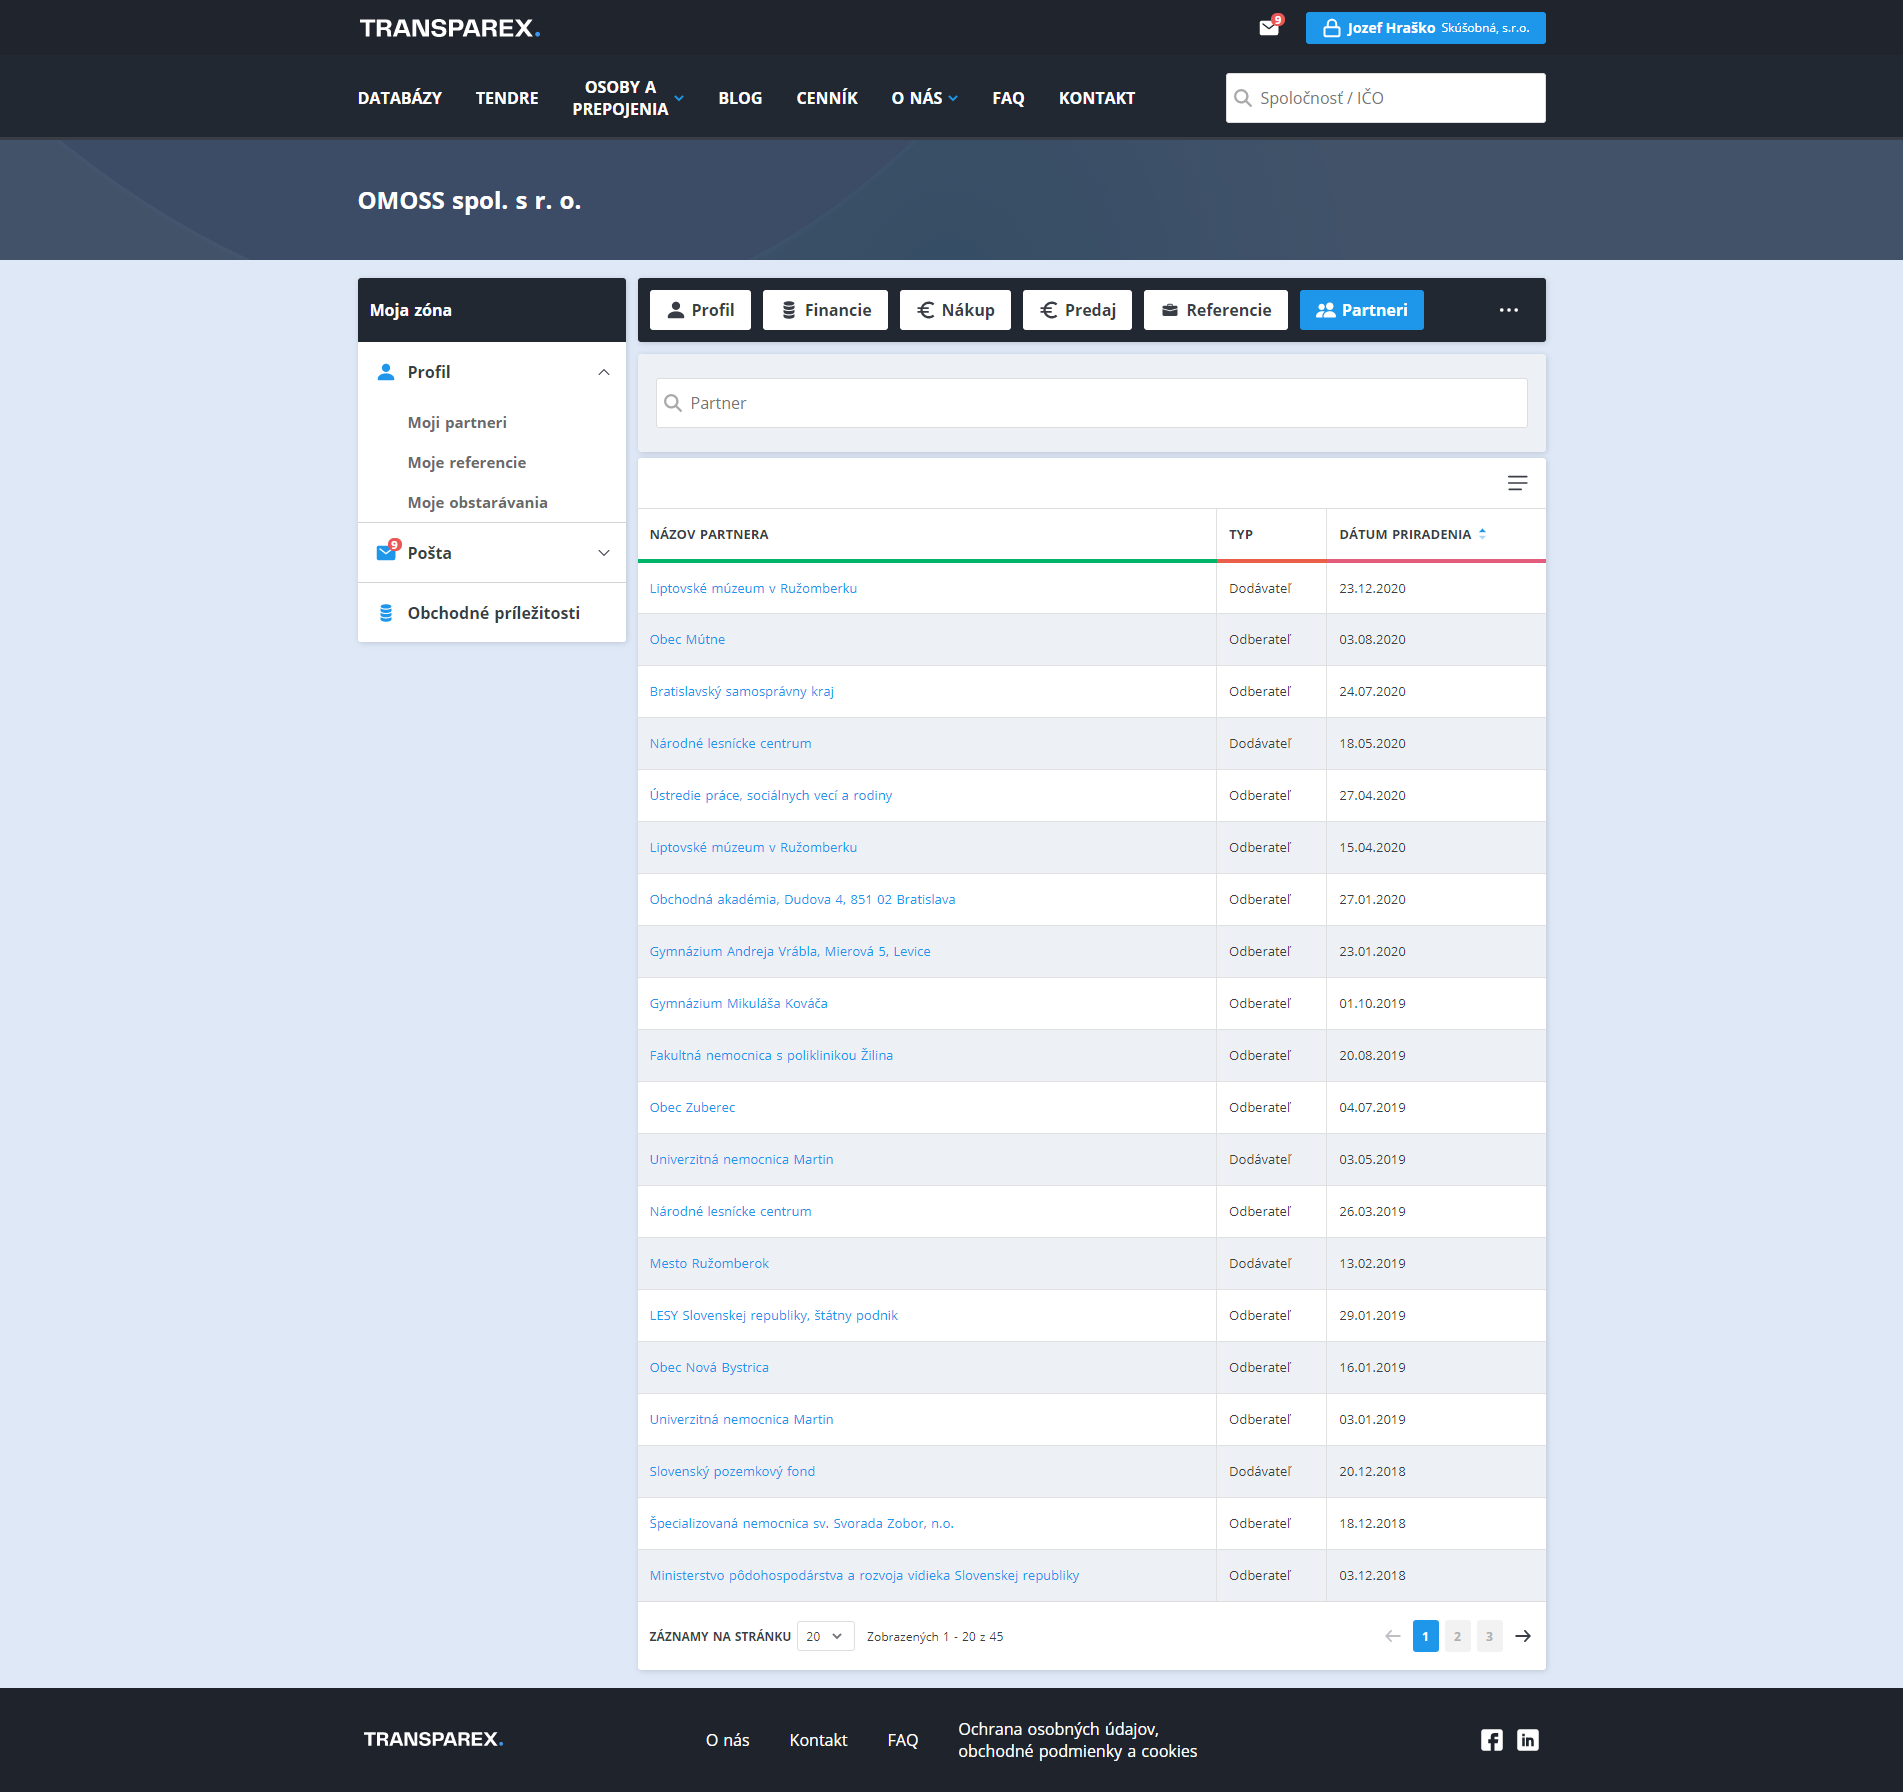
Task: Expand the Pošta section in sidebar
Action: coord(603,553)
